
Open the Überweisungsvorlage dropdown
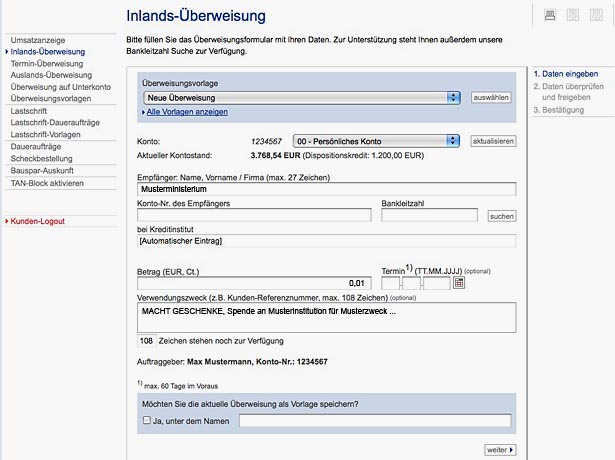coord(301,97)
